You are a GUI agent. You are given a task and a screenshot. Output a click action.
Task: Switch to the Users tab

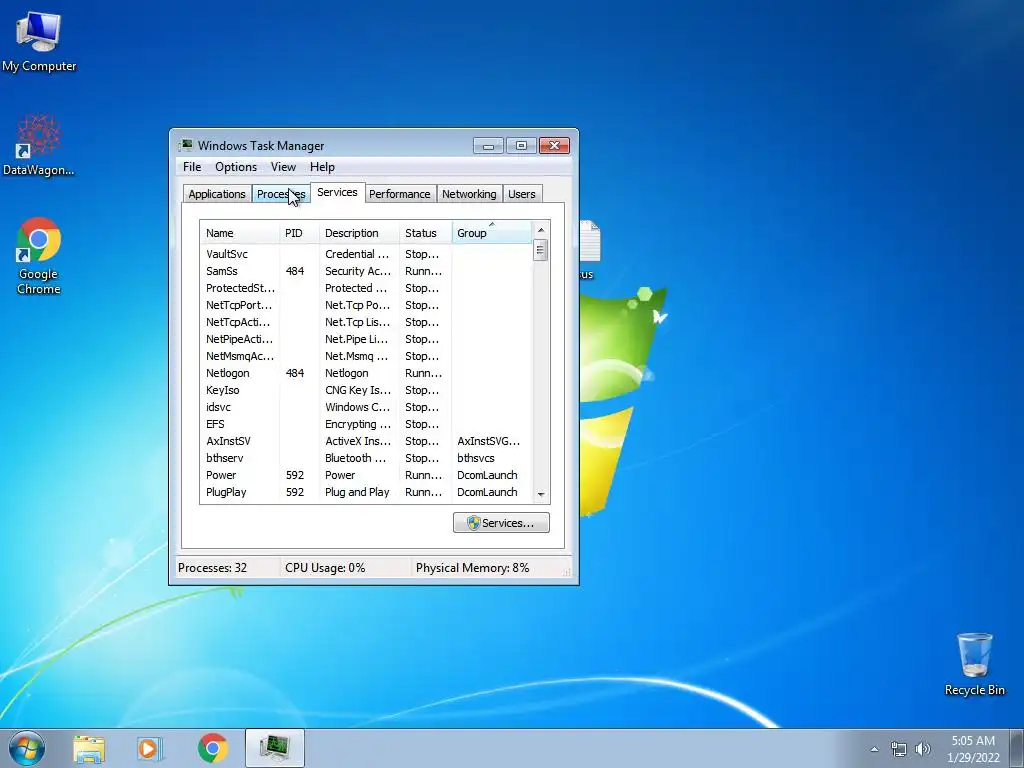[521, 194]
